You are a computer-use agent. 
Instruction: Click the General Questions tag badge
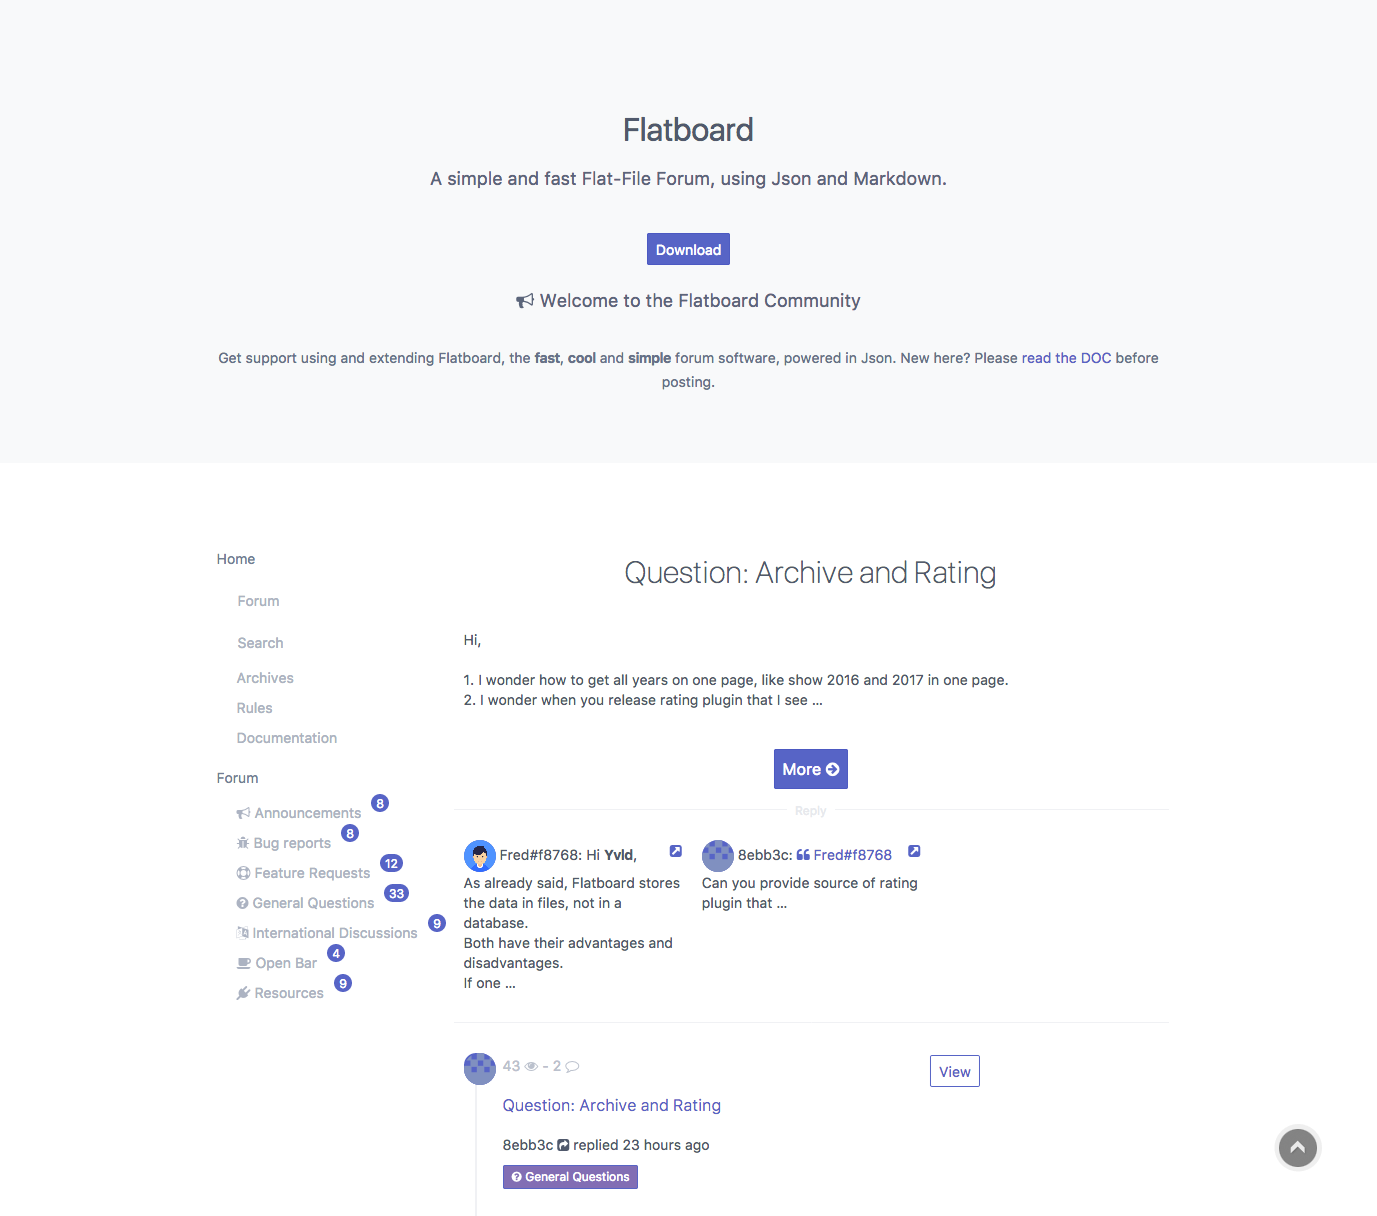click(570, 1177)
